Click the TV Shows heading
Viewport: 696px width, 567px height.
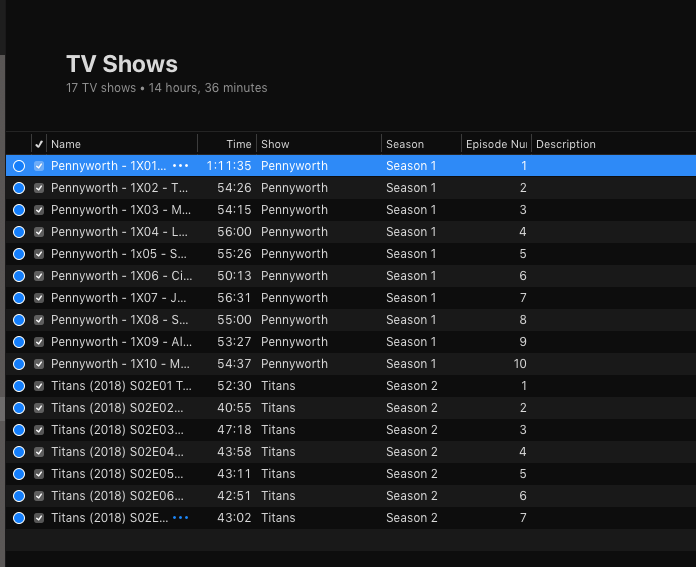pyautogui.click(x=122, y=64)
